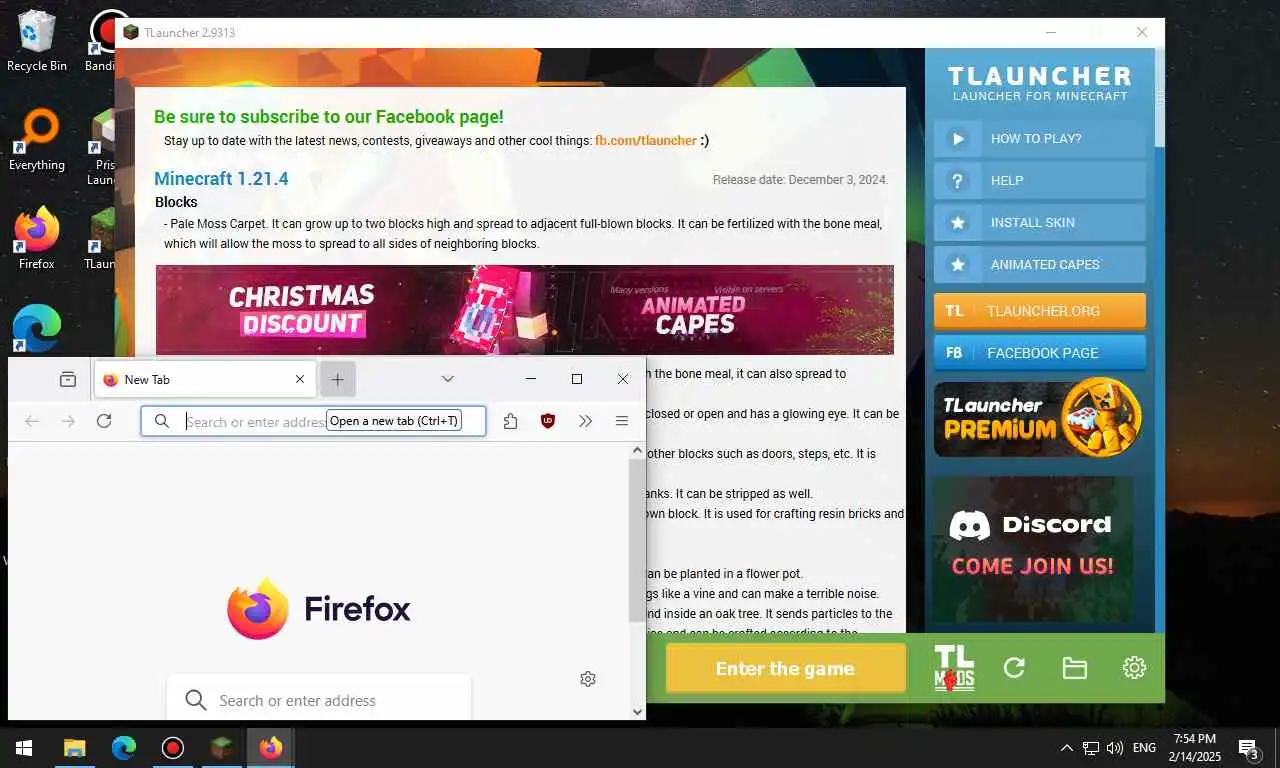The width and height of the screenshot is (1280, 768).
Task: Open Bandicam recorder taskbar icon
Action: pos(173,748)
